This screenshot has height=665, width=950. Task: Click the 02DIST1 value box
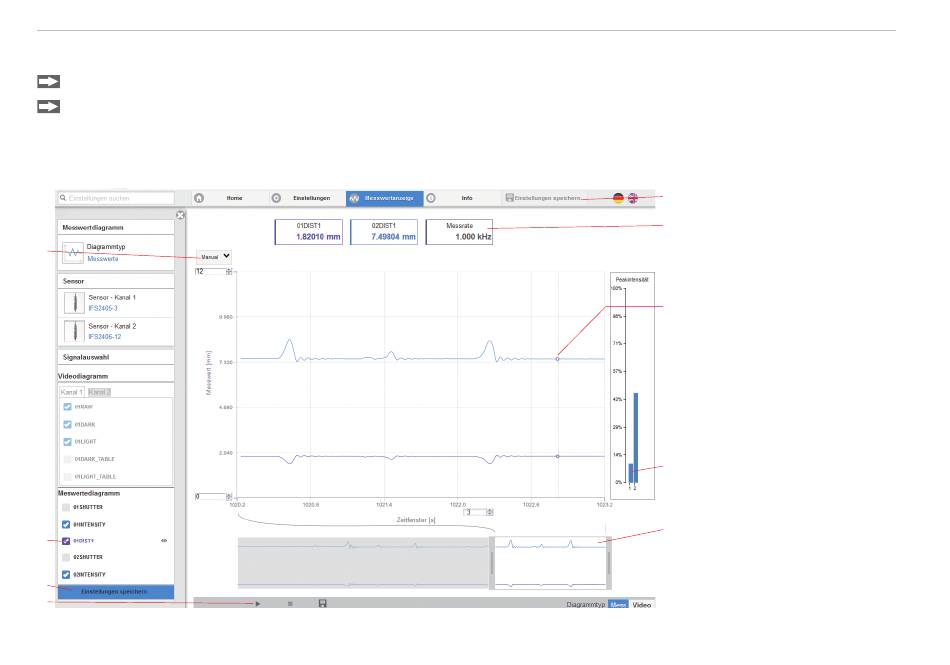coord(384,232)
